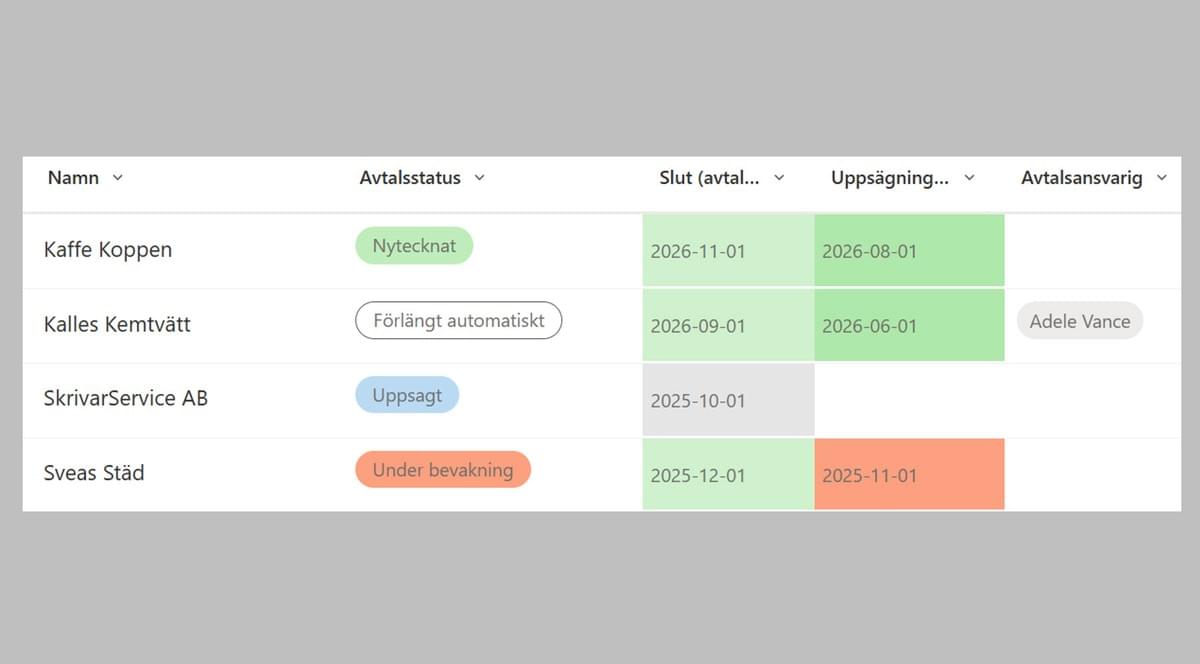Open the Kaffe Koppen row

point(108,250)
